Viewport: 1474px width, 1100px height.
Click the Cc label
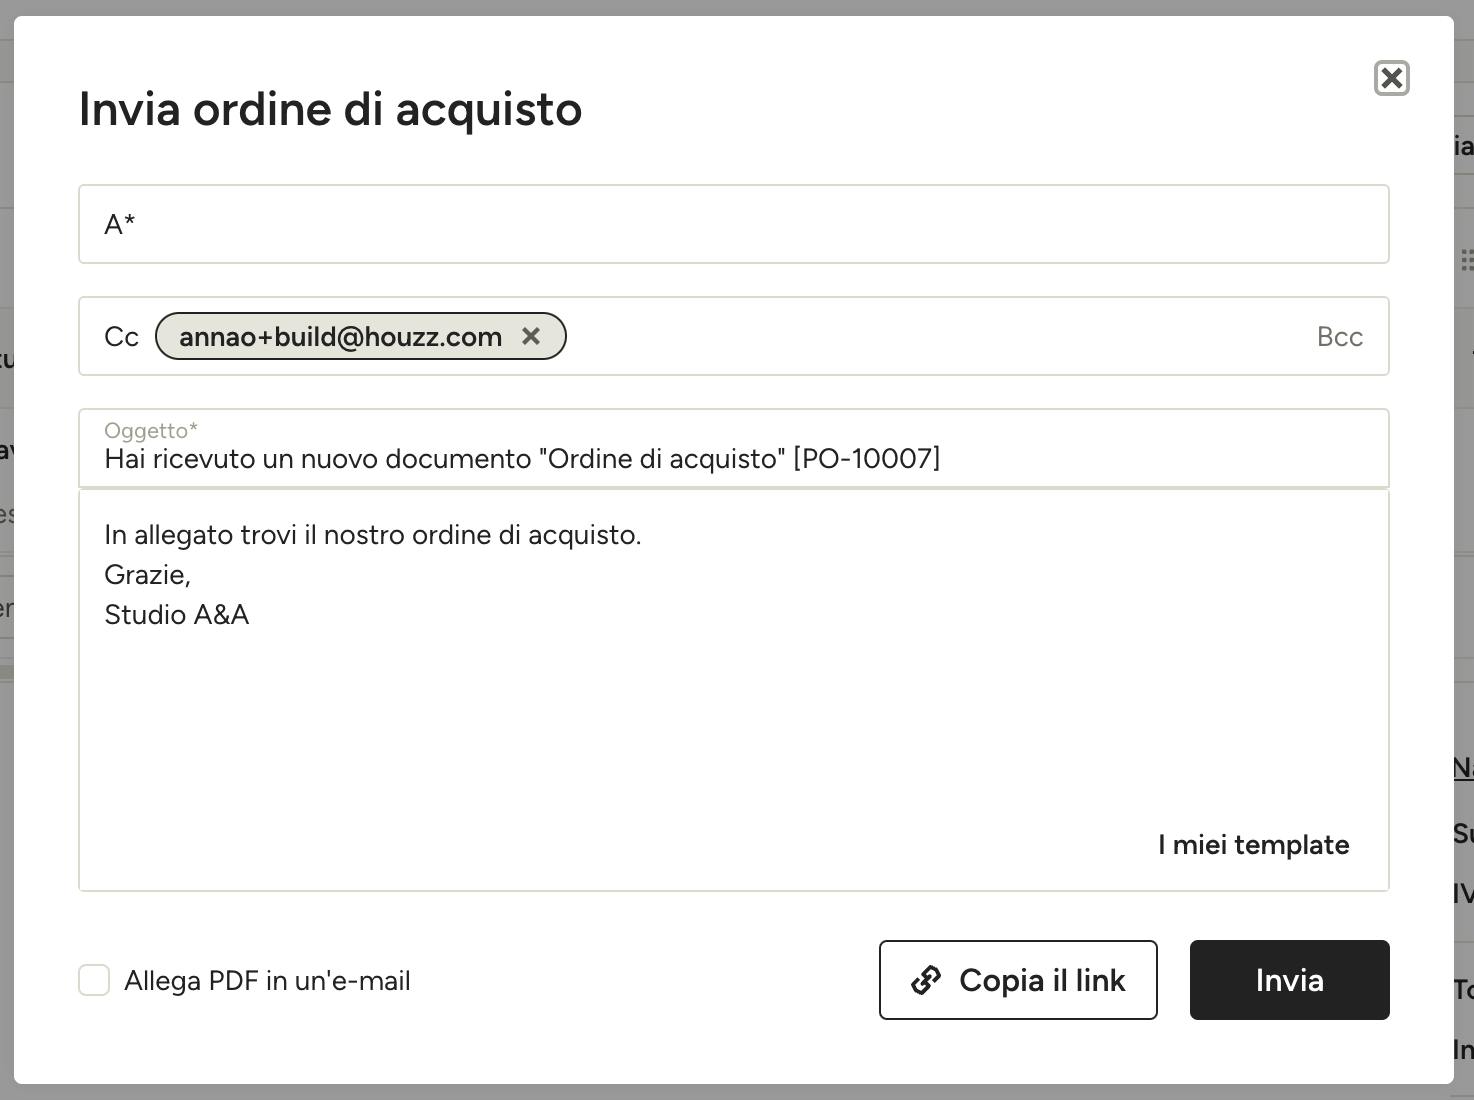coord(121,337)
